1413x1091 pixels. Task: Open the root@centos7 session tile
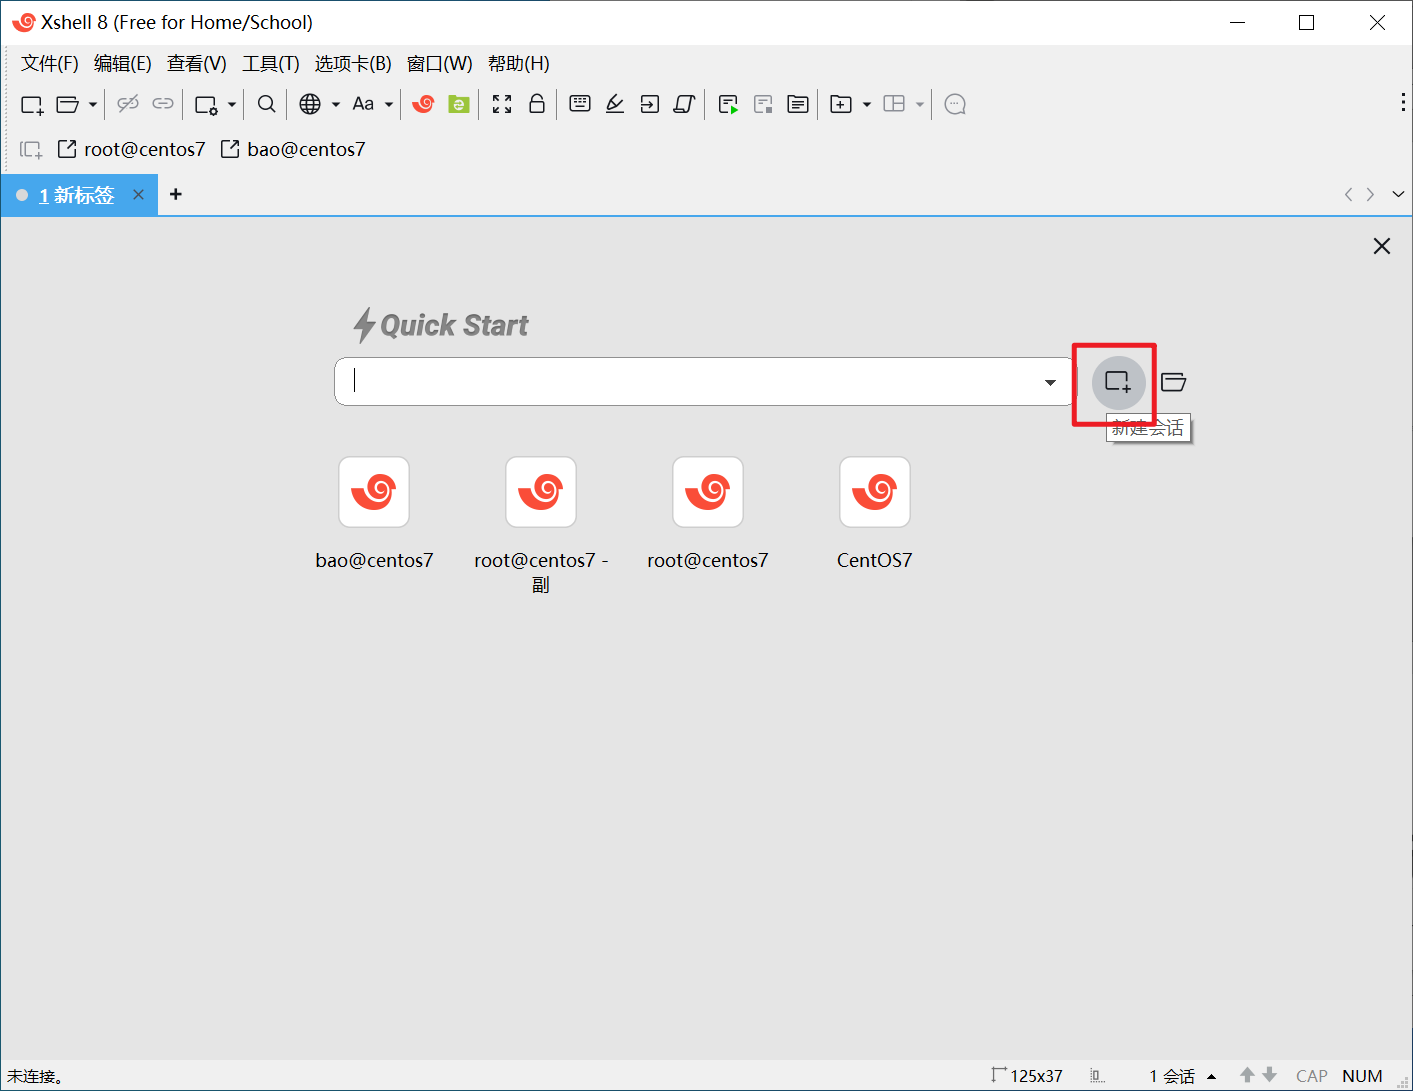pyautogui.click(x=708, y=492)
